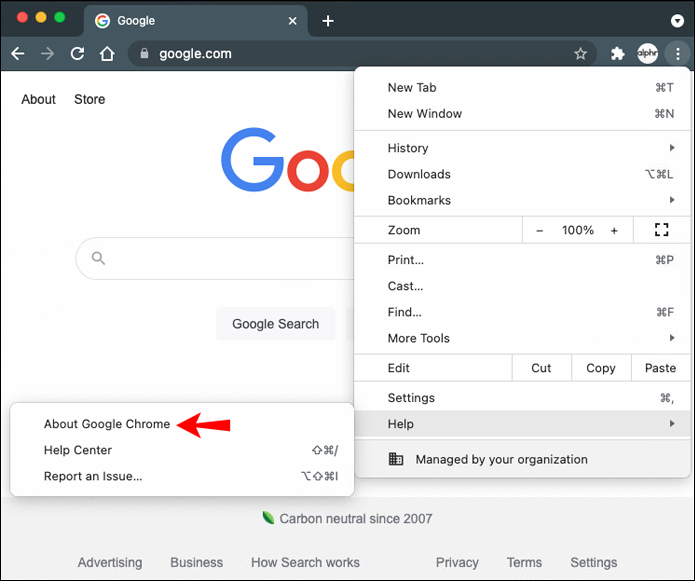Screen dimensions: 695x581
Task: Open the Store link
Action: [90, 99]
